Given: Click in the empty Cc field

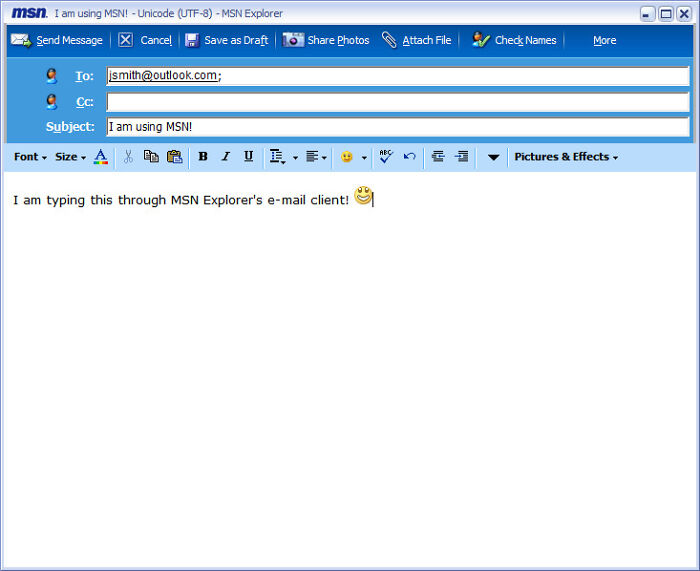Looking at the screenshot, I should coord(398,102).
